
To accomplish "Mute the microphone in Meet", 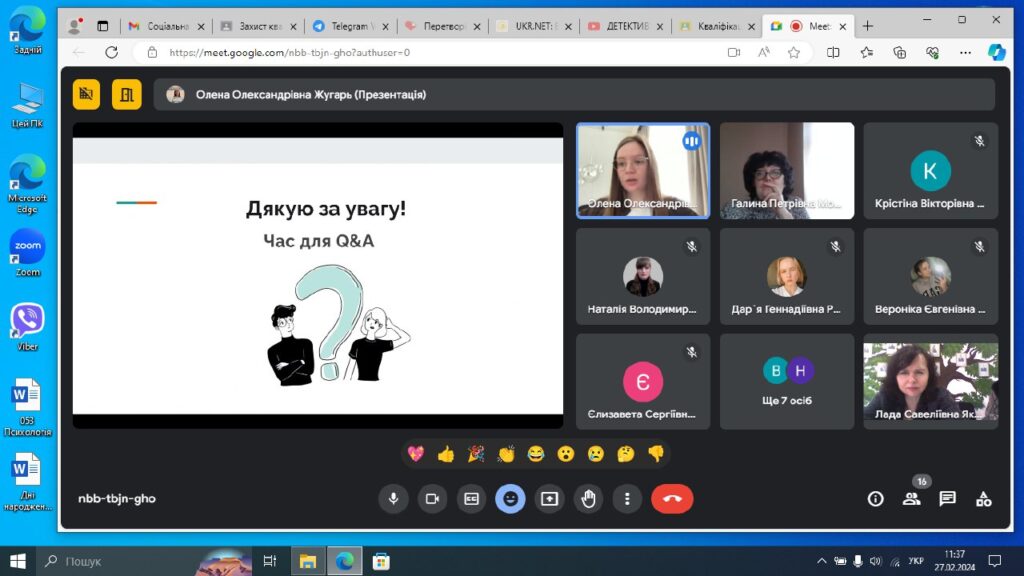I will [x=393, y=498].
